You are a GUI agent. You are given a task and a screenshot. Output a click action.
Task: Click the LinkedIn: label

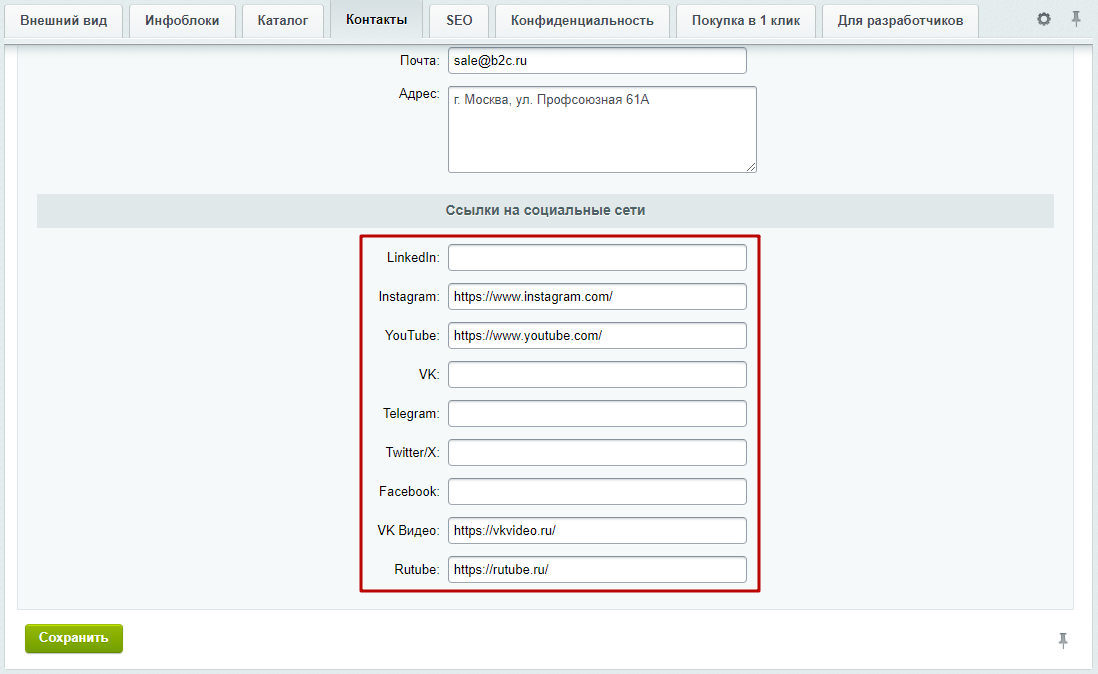coord(413,258)
